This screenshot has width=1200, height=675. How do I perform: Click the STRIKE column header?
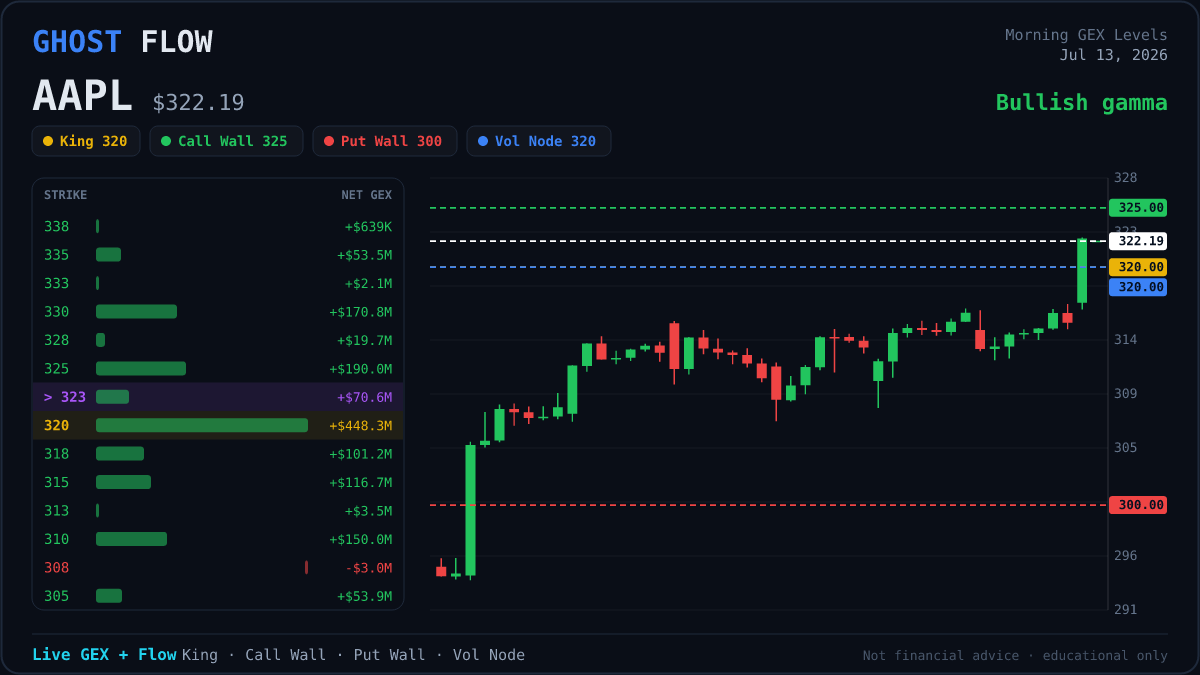coord(65,195)
